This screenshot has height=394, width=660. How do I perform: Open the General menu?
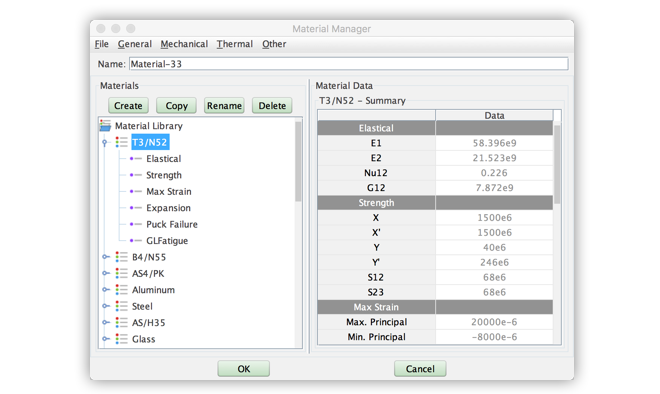pyautogui.click(x=135, y=44)
